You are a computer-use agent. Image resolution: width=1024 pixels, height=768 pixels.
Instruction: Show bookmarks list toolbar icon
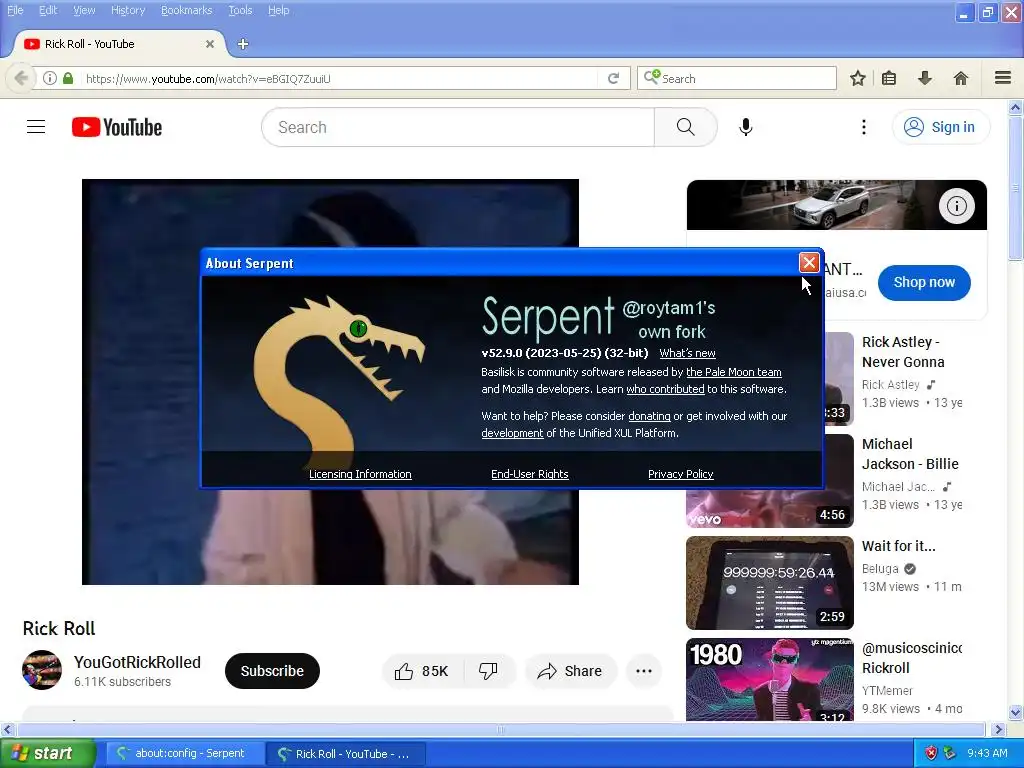pos(889,78)
